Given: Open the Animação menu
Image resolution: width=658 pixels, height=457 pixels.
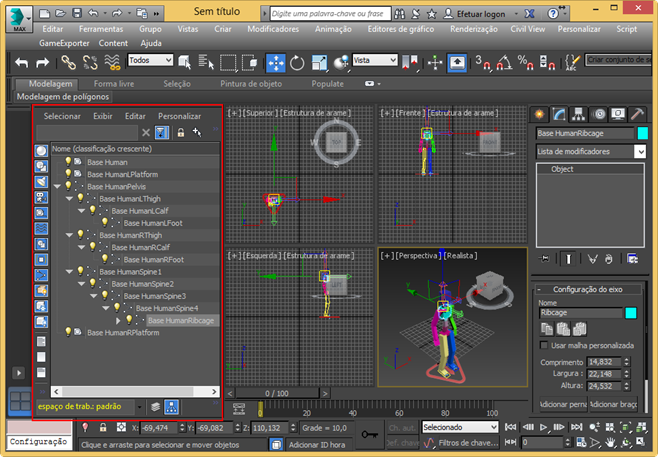Looking at the screenshot, I should coord(333,29).
